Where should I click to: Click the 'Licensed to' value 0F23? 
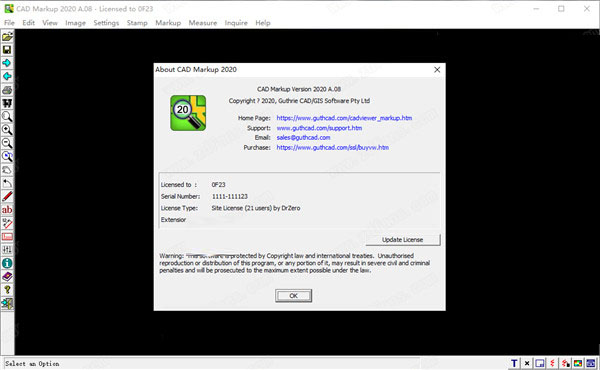[218, 185]
